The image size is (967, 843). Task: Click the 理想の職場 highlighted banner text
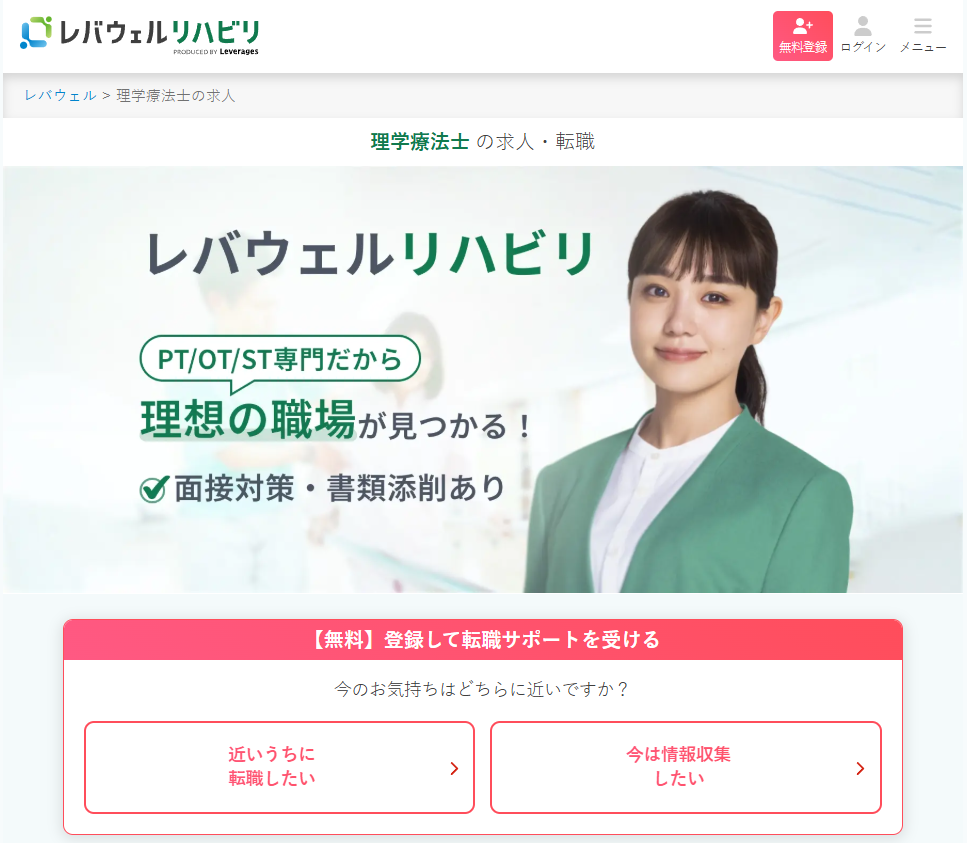(248, 419)
